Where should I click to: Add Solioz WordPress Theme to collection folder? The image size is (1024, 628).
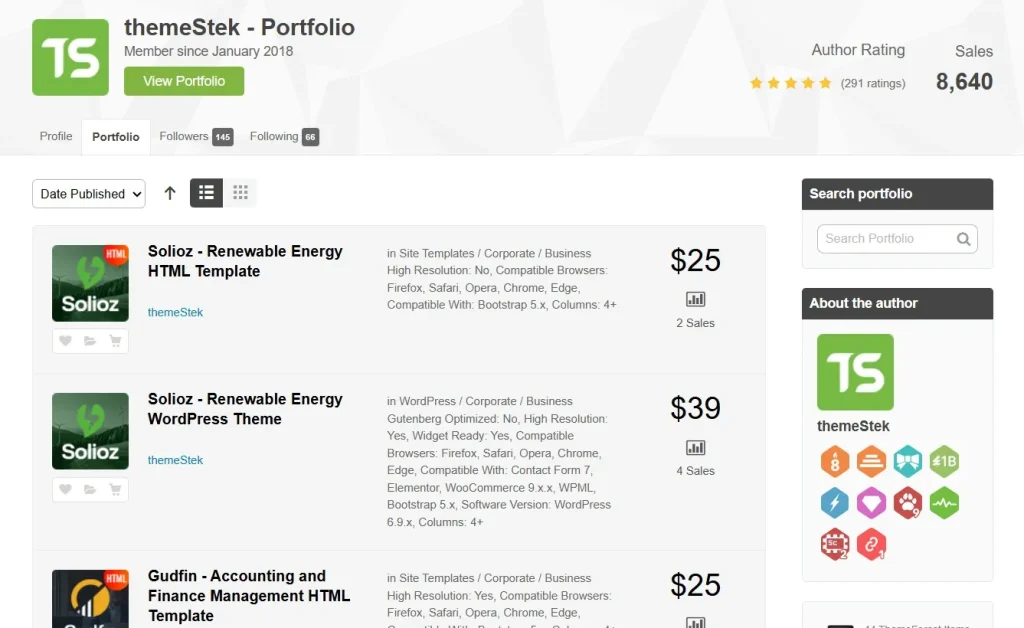pos(90,489)
